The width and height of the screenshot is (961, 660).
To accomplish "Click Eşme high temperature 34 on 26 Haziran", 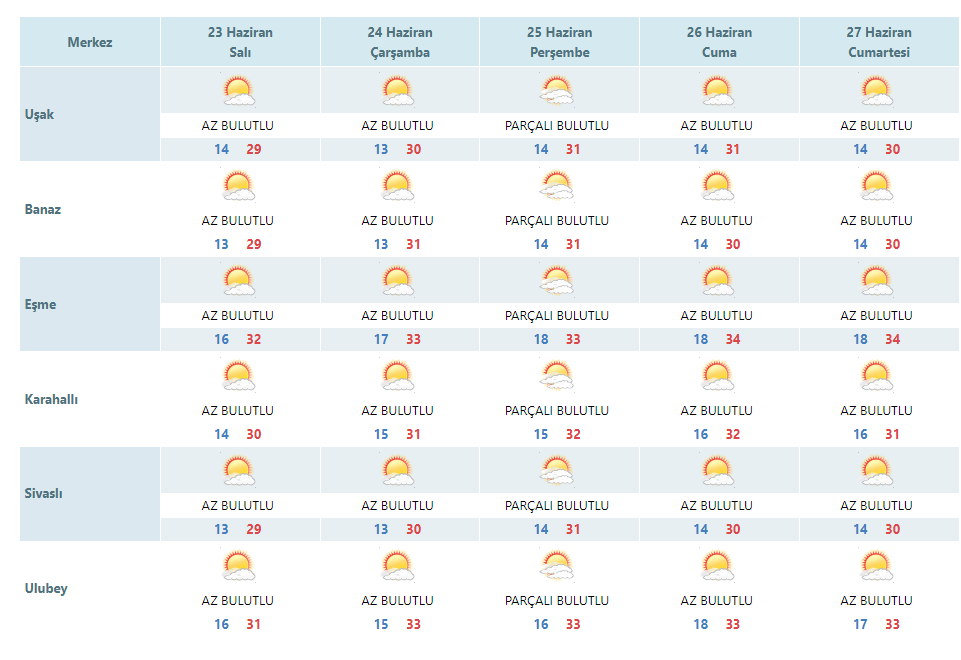I will pos(733,339).
